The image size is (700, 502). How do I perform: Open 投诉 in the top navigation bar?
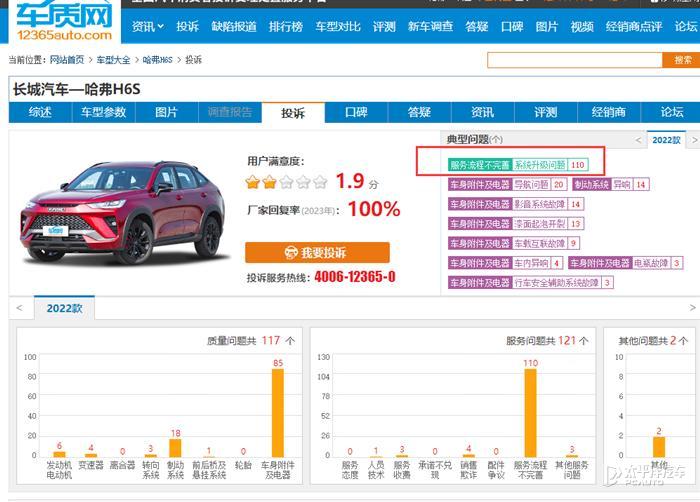tap(187, 27)
